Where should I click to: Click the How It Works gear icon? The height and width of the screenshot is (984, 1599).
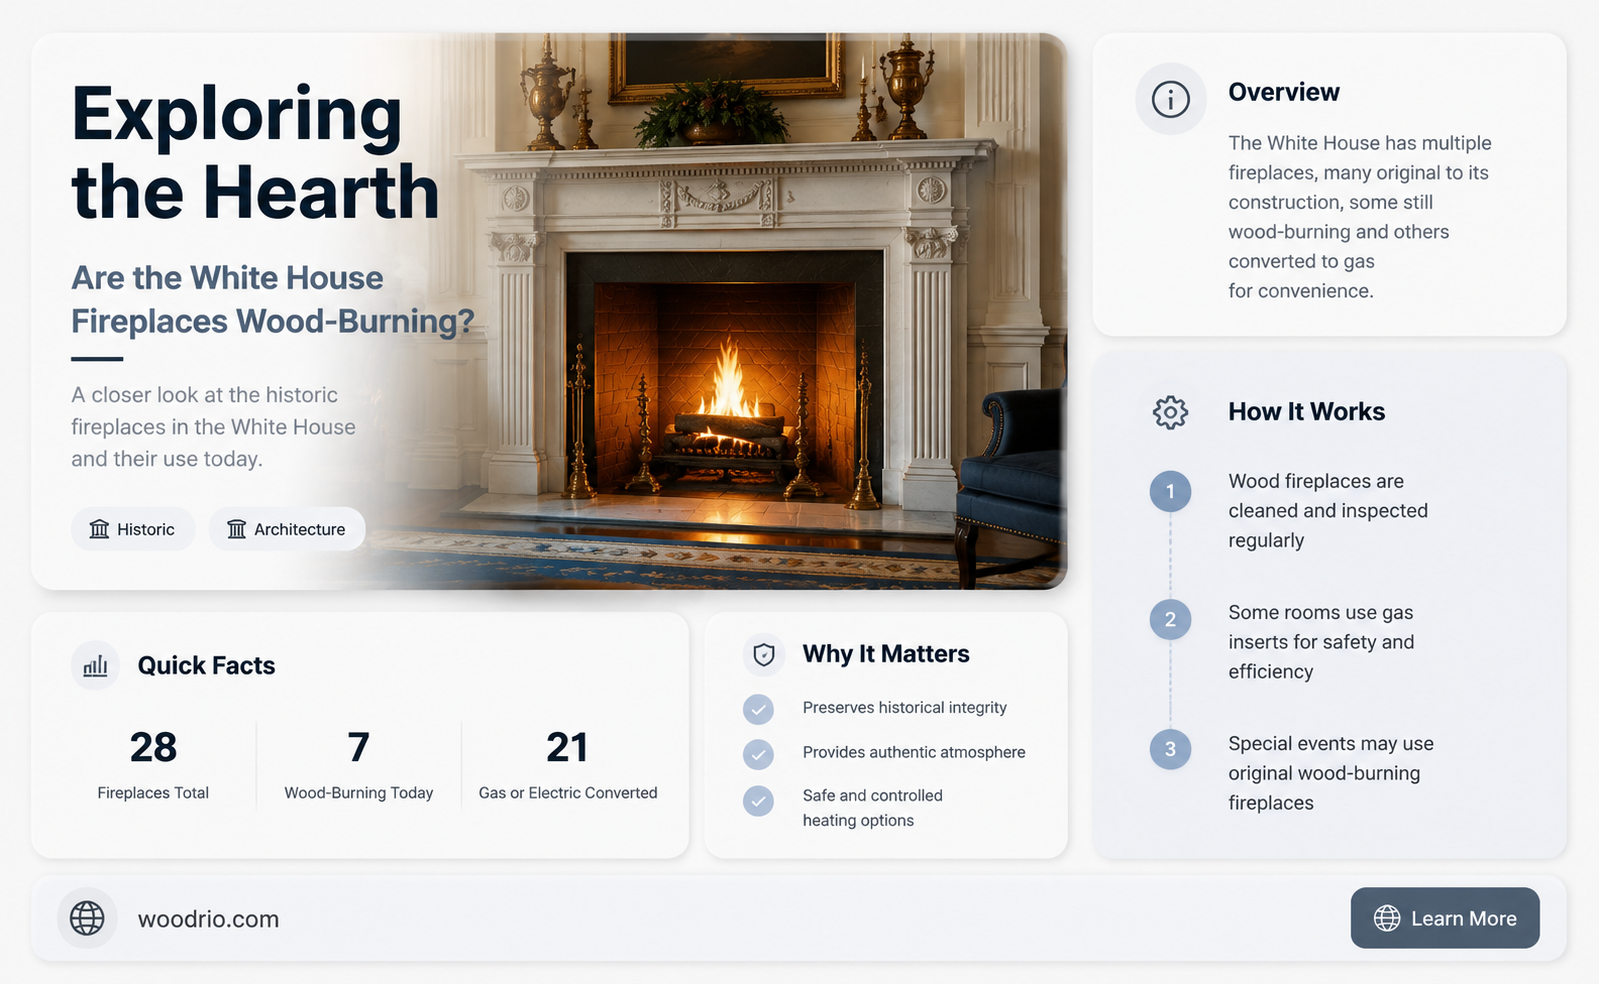point(1170,412)
